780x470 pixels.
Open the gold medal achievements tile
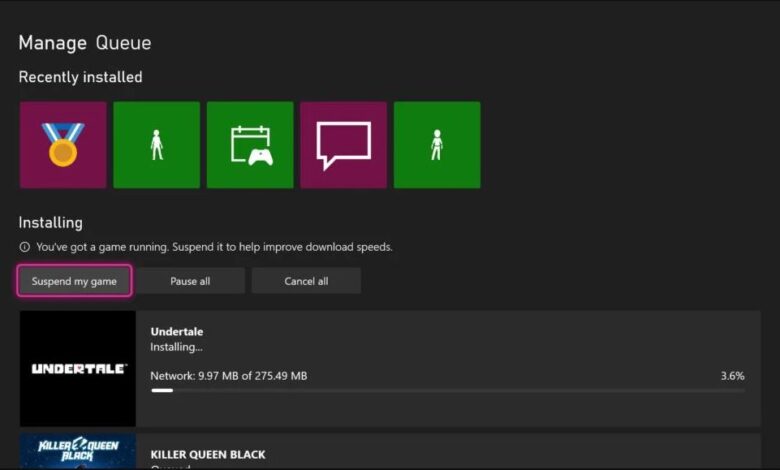(63, 145)
